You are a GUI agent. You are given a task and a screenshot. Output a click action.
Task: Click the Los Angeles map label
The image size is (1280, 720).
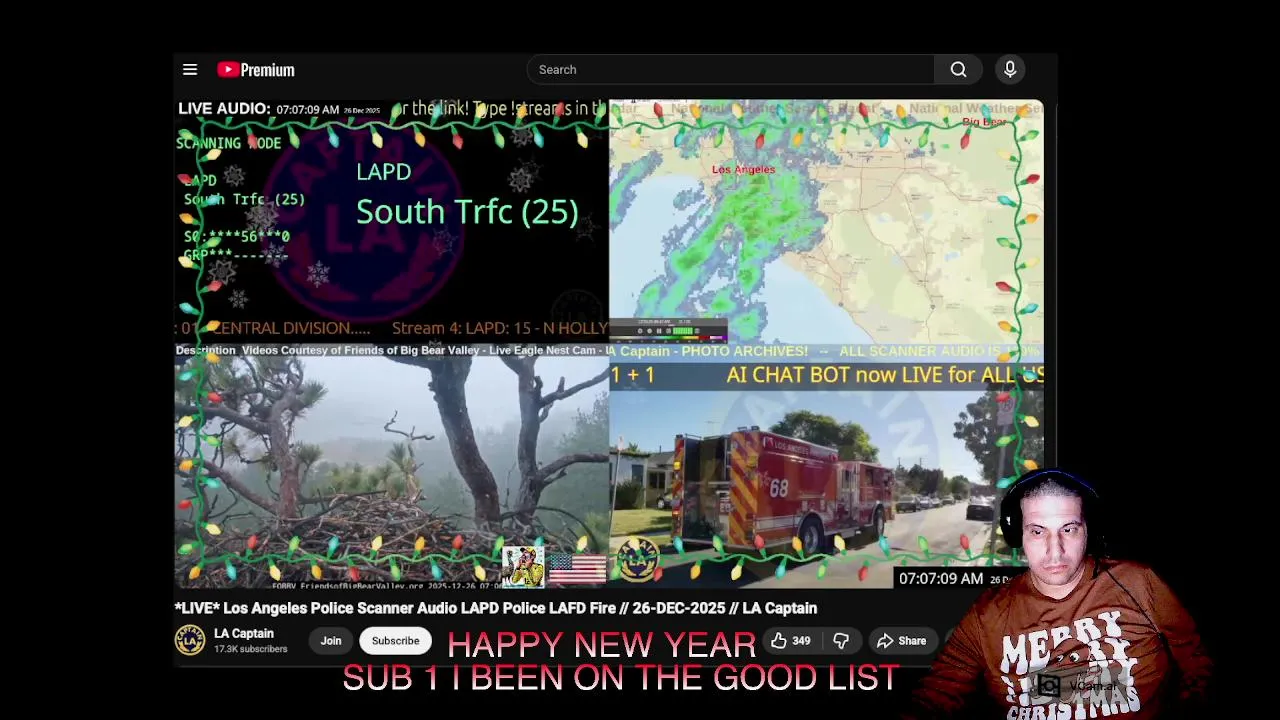pyautogui.click(x=743, y=169)
